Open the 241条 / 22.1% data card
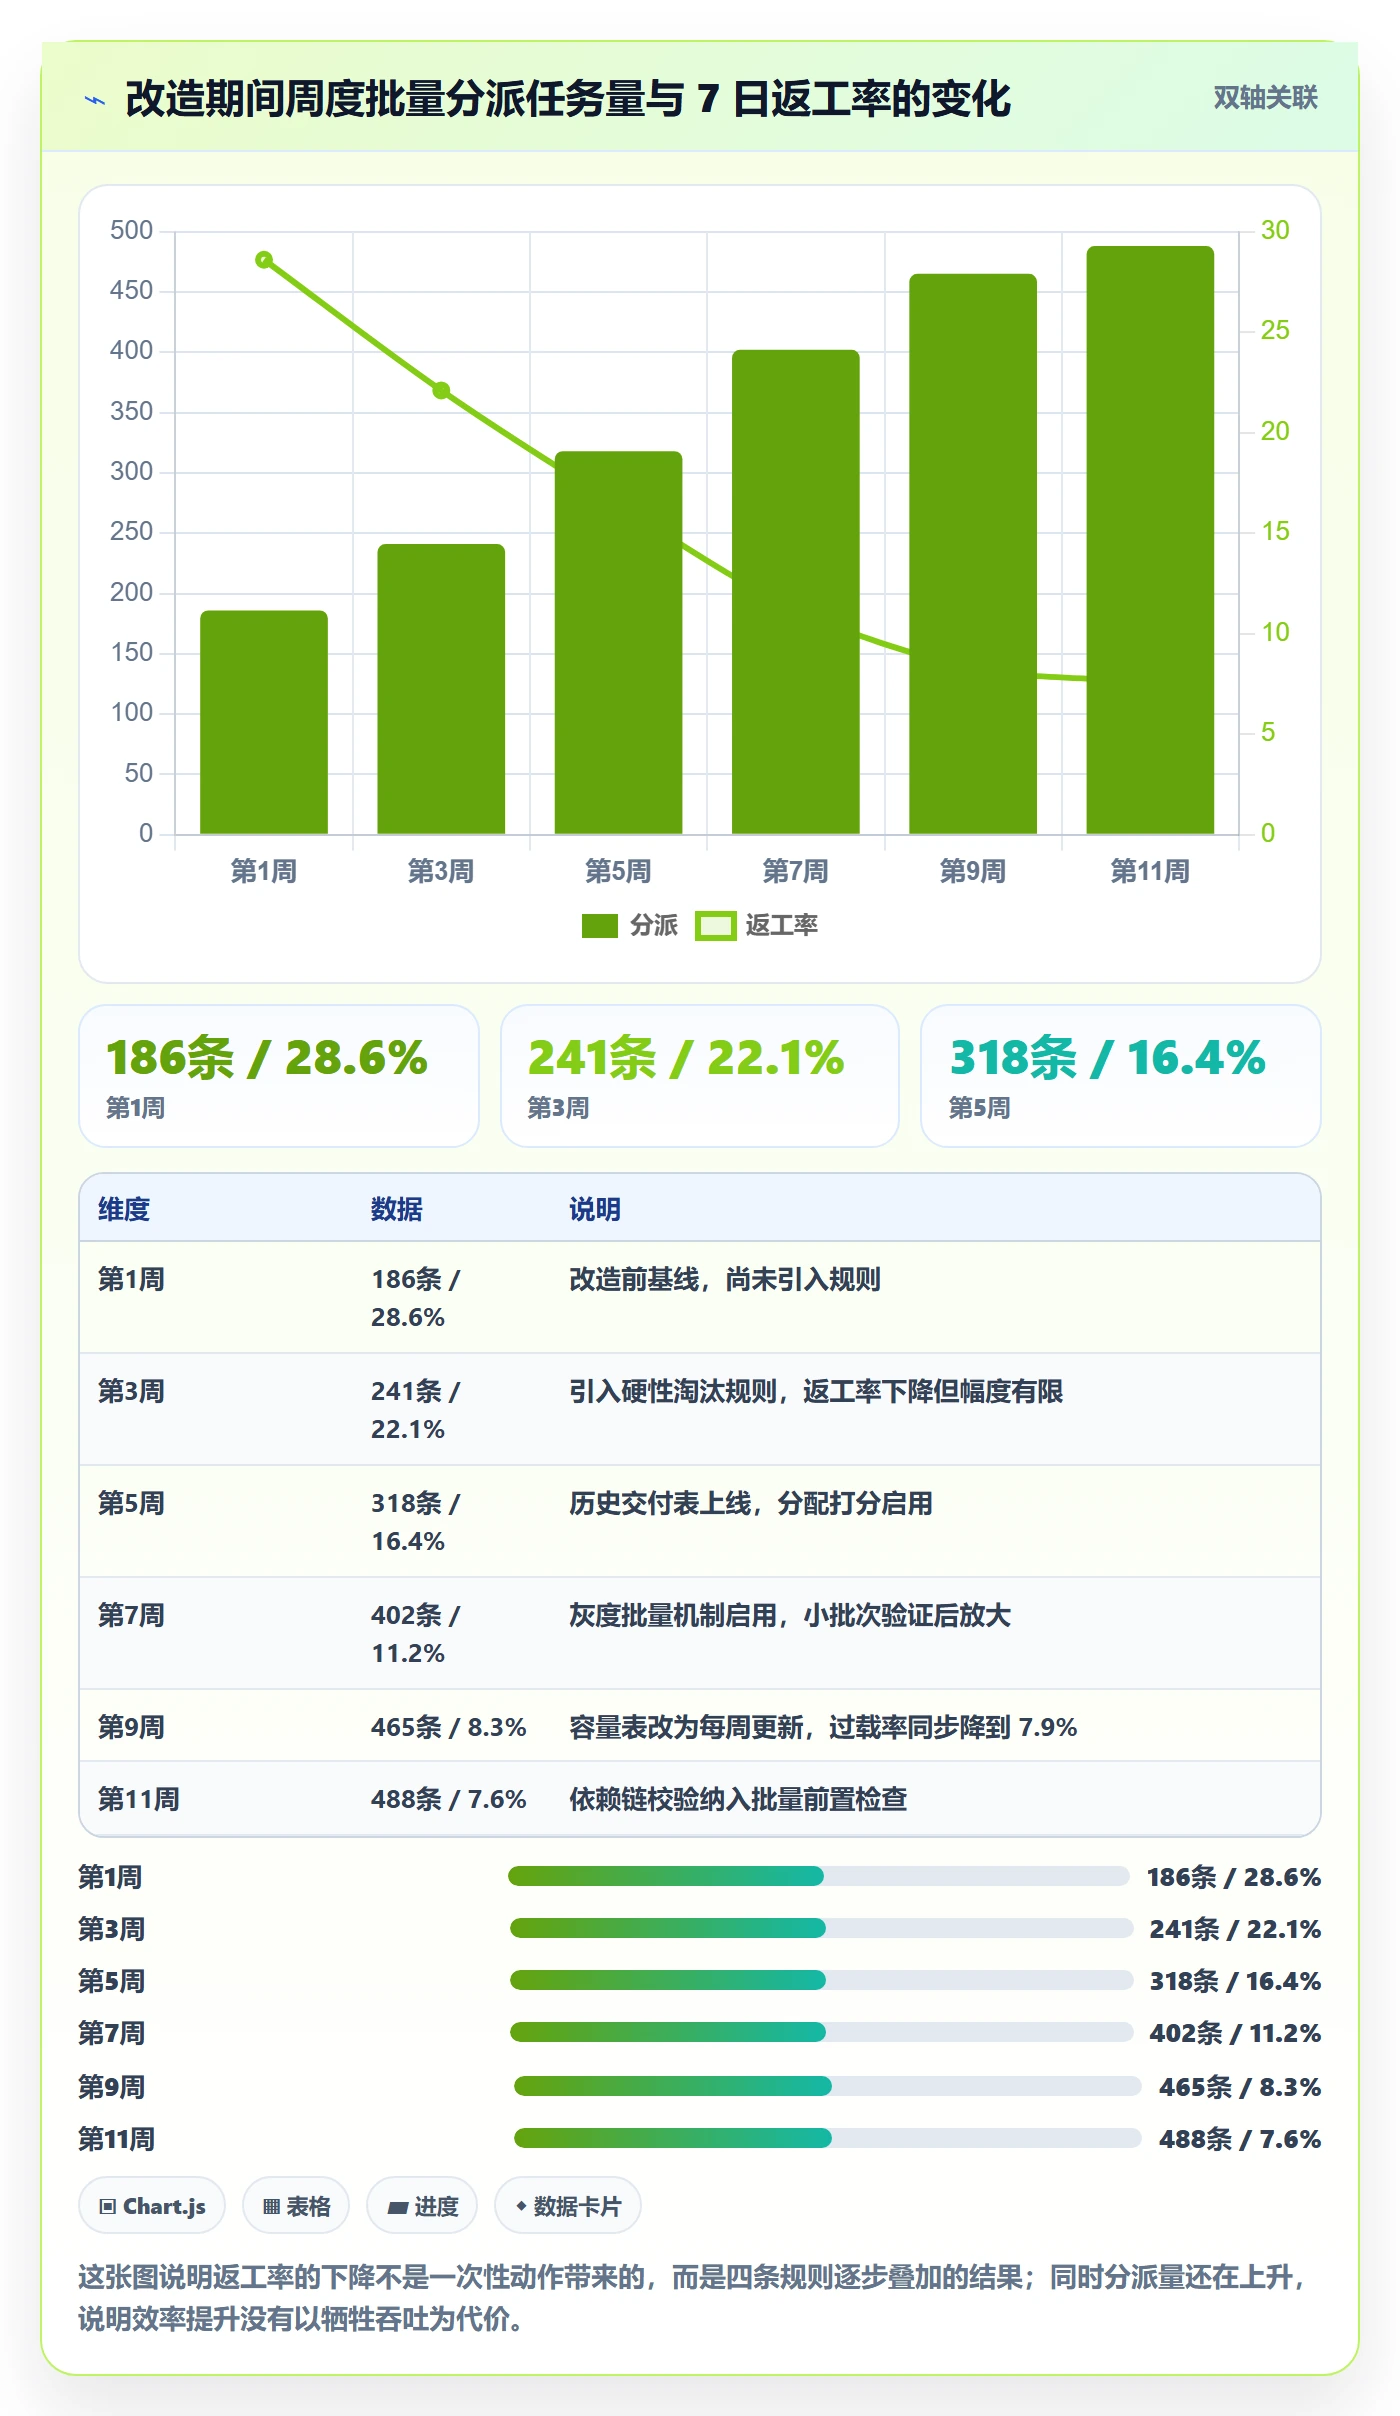The height and width of the screenshot is (2416, 1400). (x=700, y=1076)
